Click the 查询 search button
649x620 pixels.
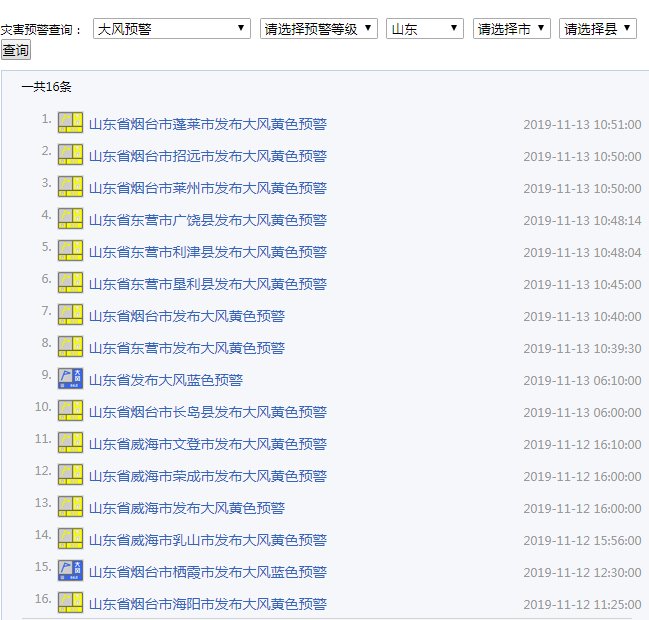click(x=16, y=50)
